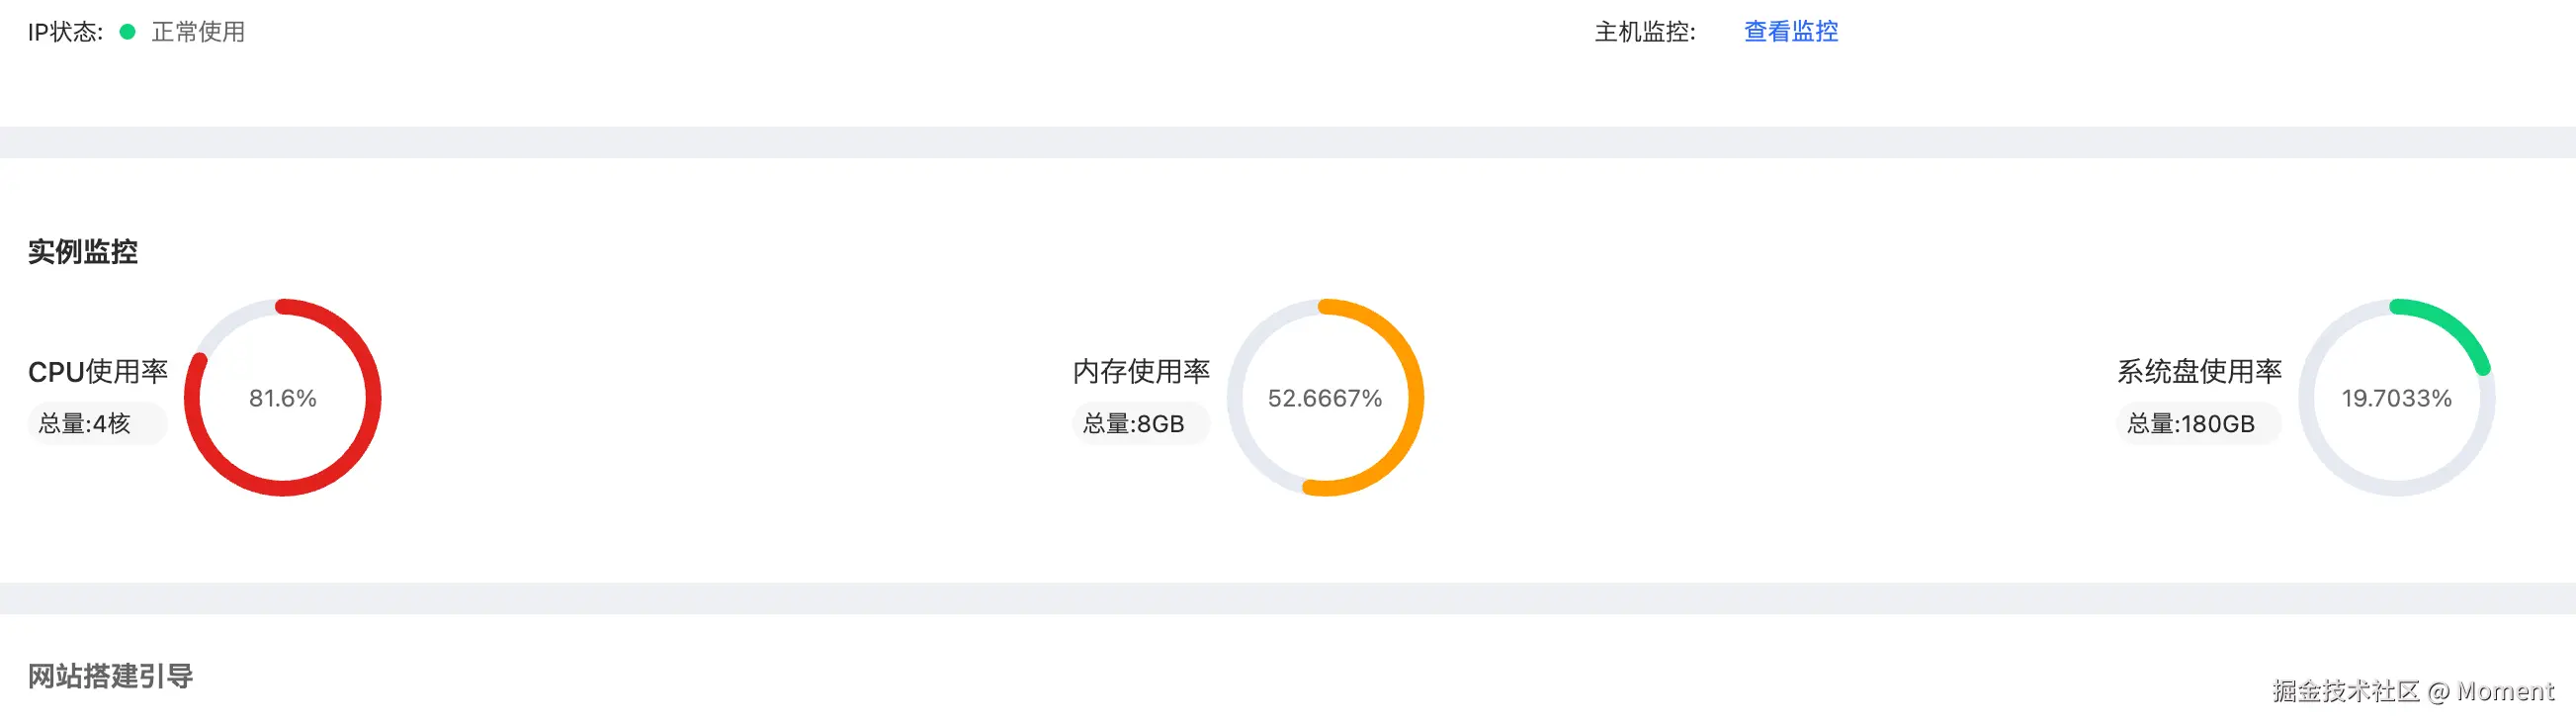Click the 总量:180GB badge
Image resolution: width=2576 pixels, height=726 pixels.
pyautogui.click(x=2191, y=424)
